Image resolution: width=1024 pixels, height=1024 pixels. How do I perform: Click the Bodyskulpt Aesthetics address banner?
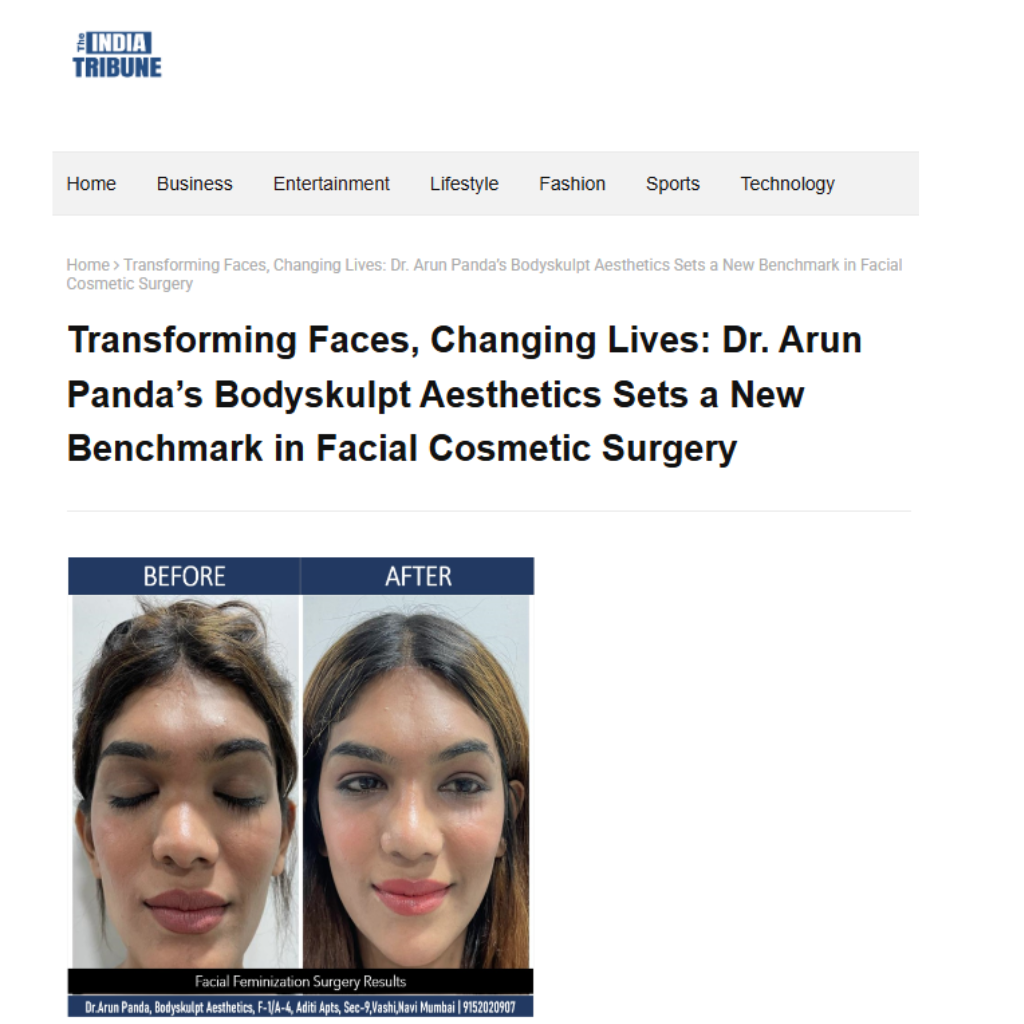click(300, 1006)
